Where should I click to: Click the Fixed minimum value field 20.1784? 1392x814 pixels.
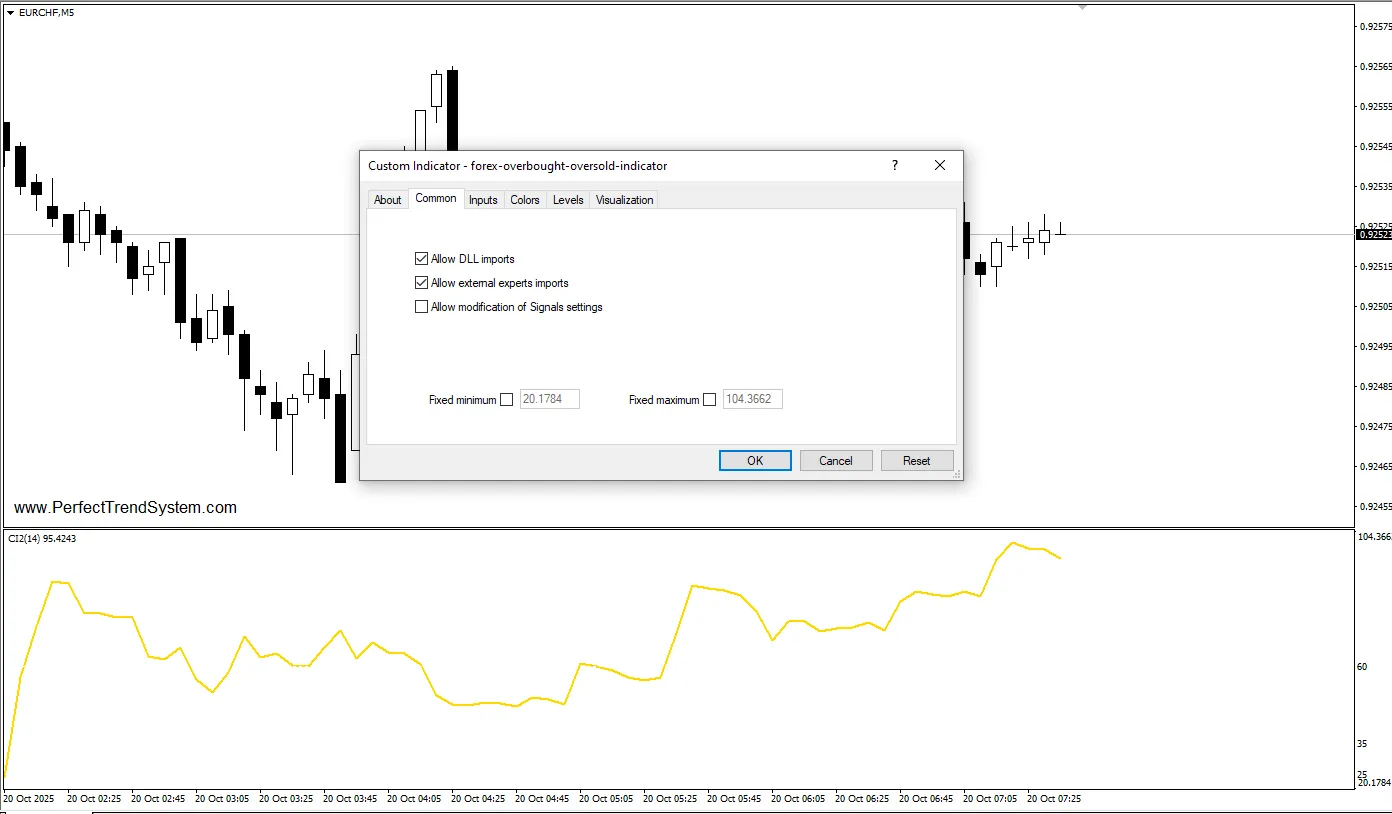point(550,399)
